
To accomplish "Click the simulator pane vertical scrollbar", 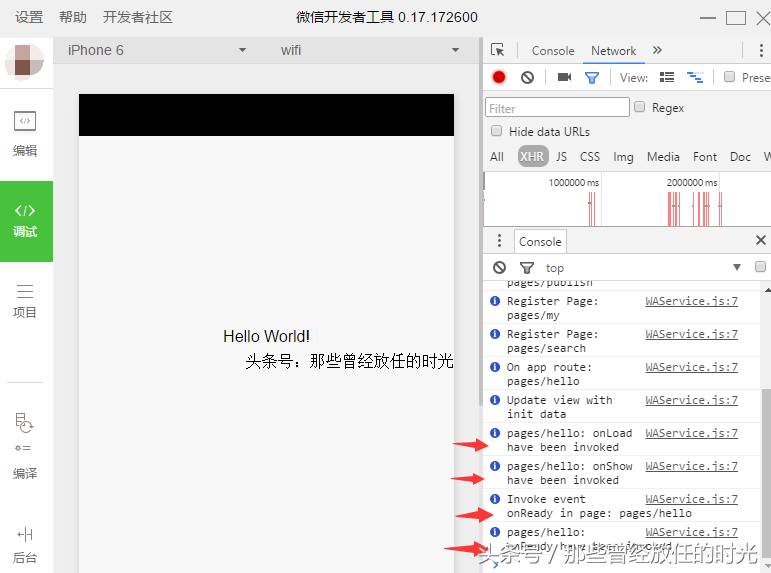I will coord(480,221).
